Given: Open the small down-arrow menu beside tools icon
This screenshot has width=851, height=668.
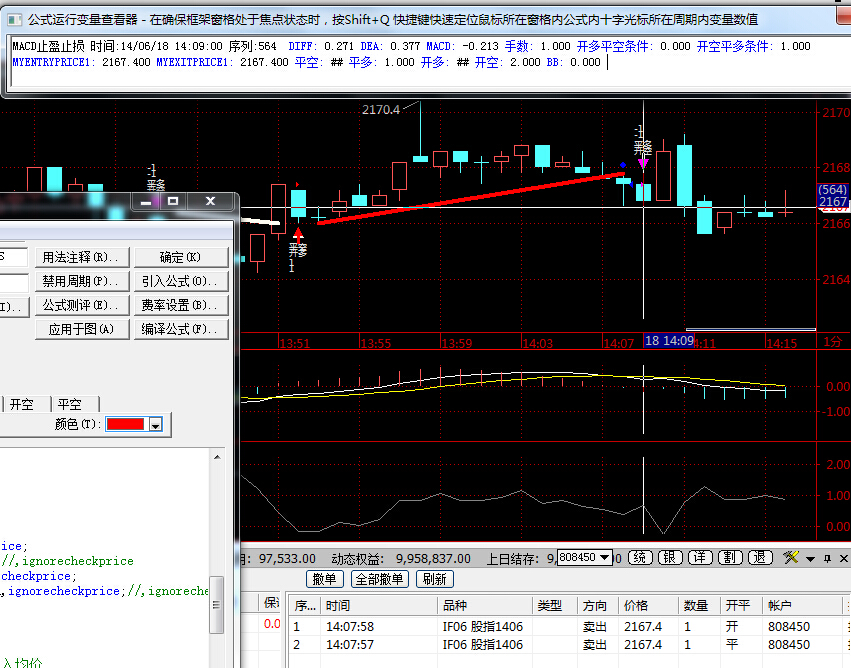Looking at the screenshot, I should (x=810, y=558).
